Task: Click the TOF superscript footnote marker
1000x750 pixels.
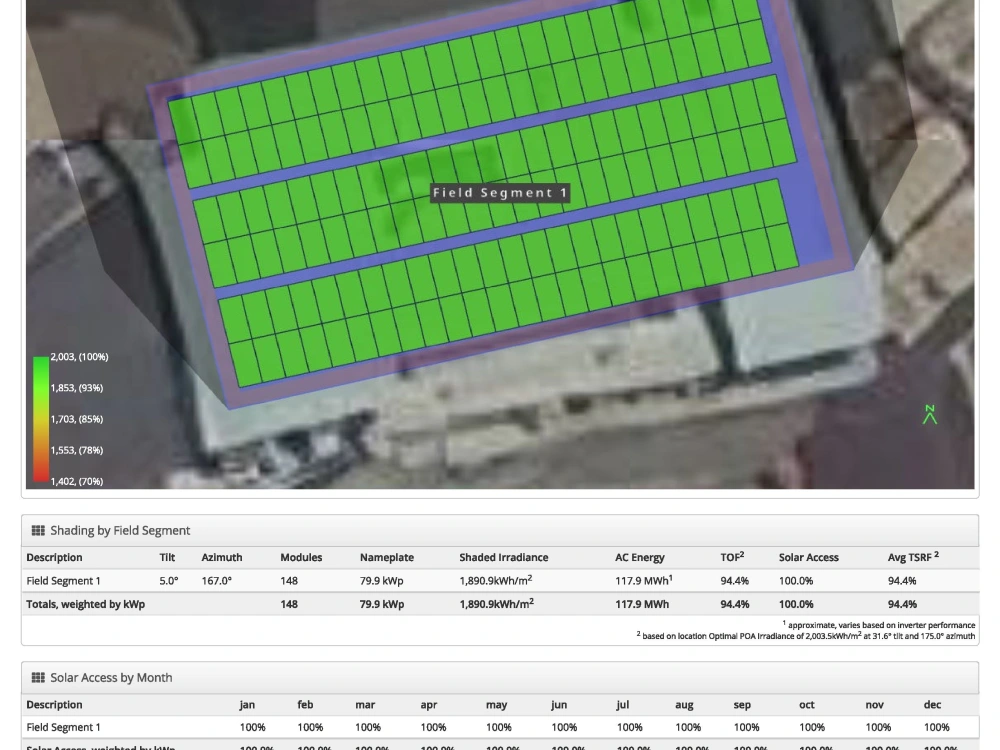Action: coord(743,552)
